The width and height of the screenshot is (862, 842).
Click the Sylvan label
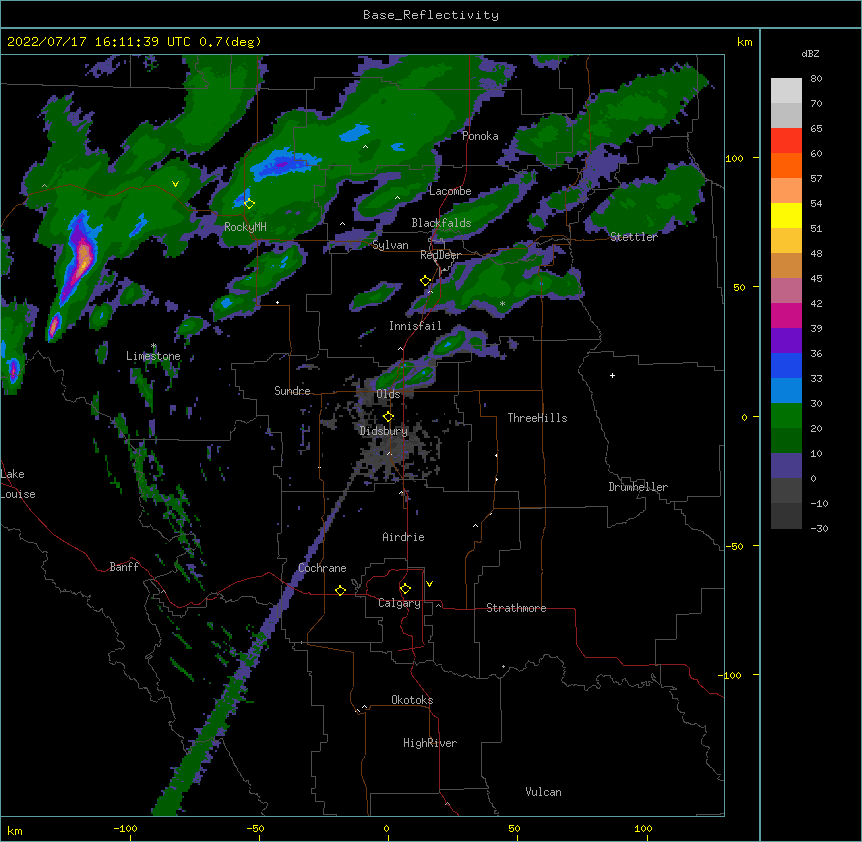click(x=390, y=245)
